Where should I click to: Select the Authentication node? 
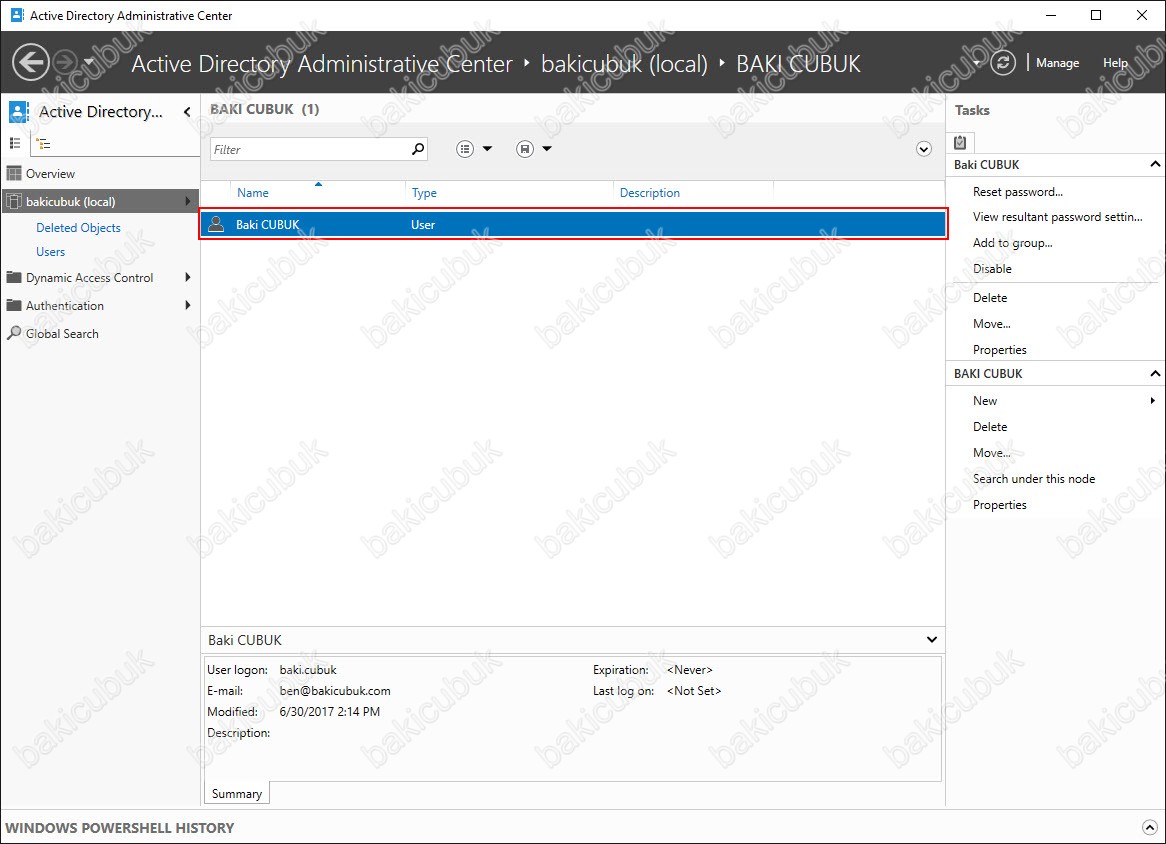[65, 306]
